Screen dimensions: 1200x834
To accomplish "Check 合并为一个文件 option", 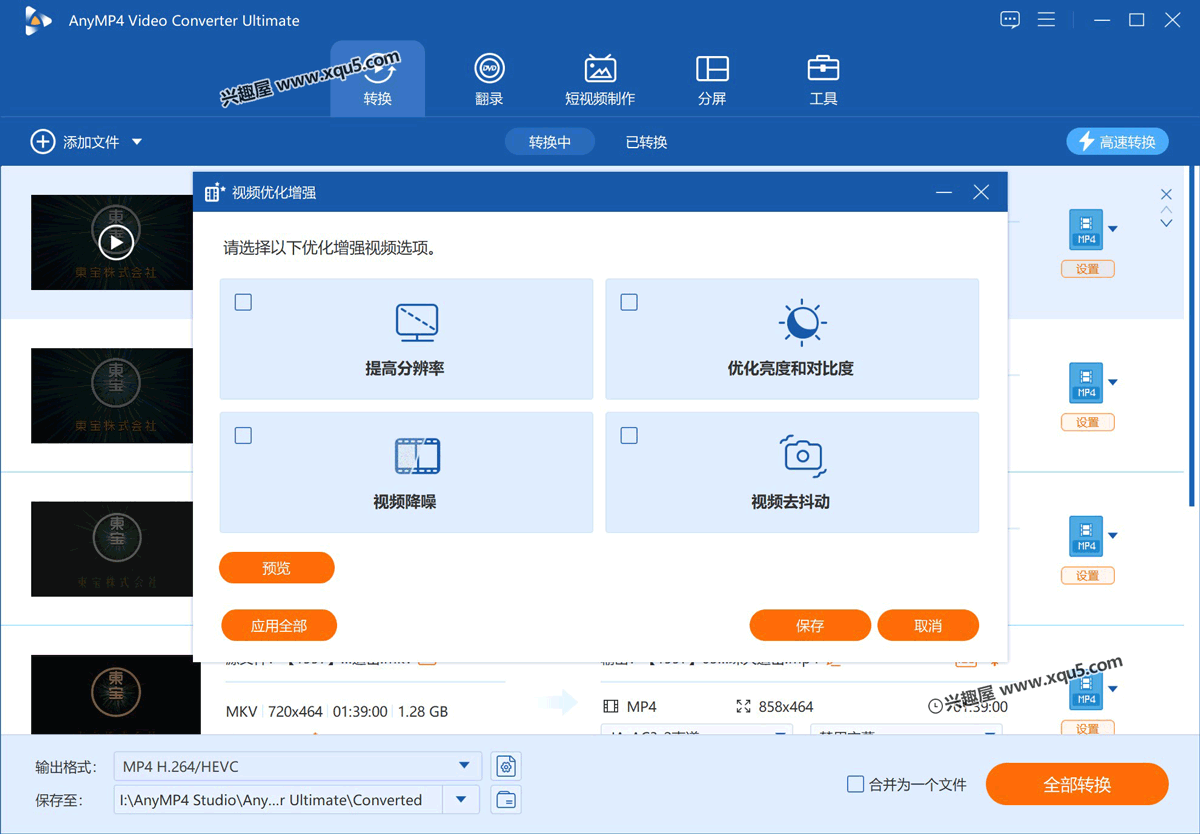I will pos(855,784).
